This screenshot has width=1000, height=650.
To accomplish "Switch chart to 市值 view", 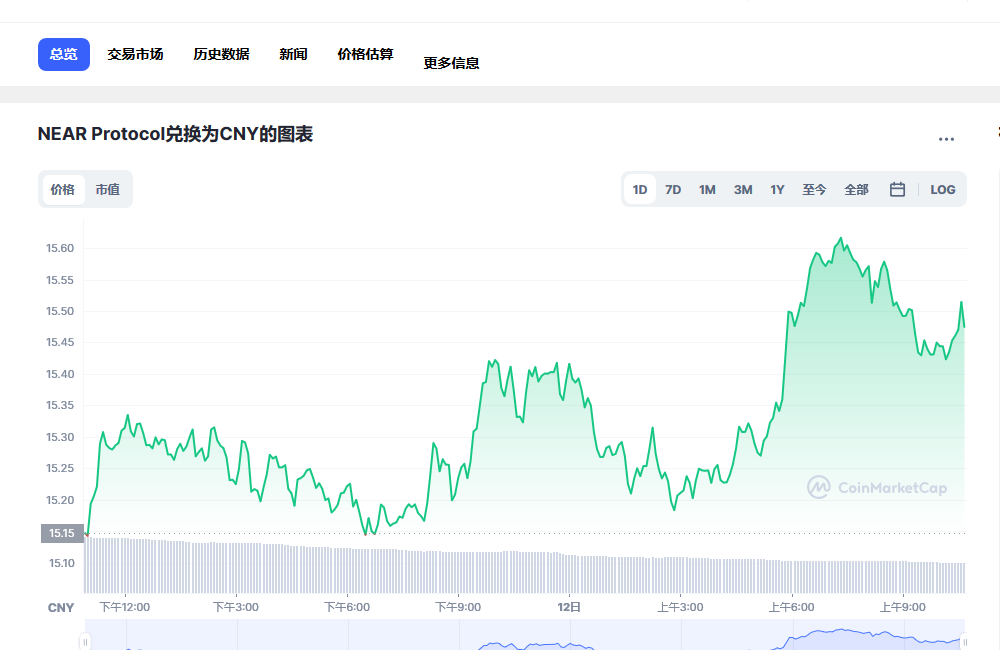I will (x=108, y=189).
